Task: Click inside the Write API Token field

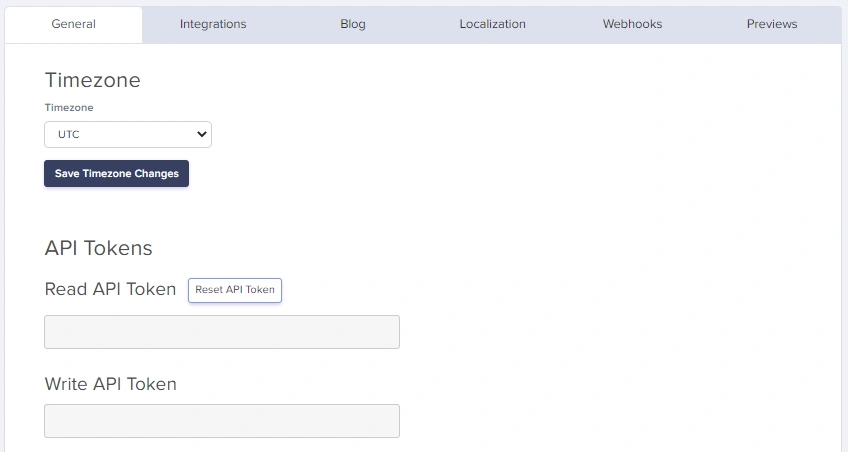Action: point(222,421)
